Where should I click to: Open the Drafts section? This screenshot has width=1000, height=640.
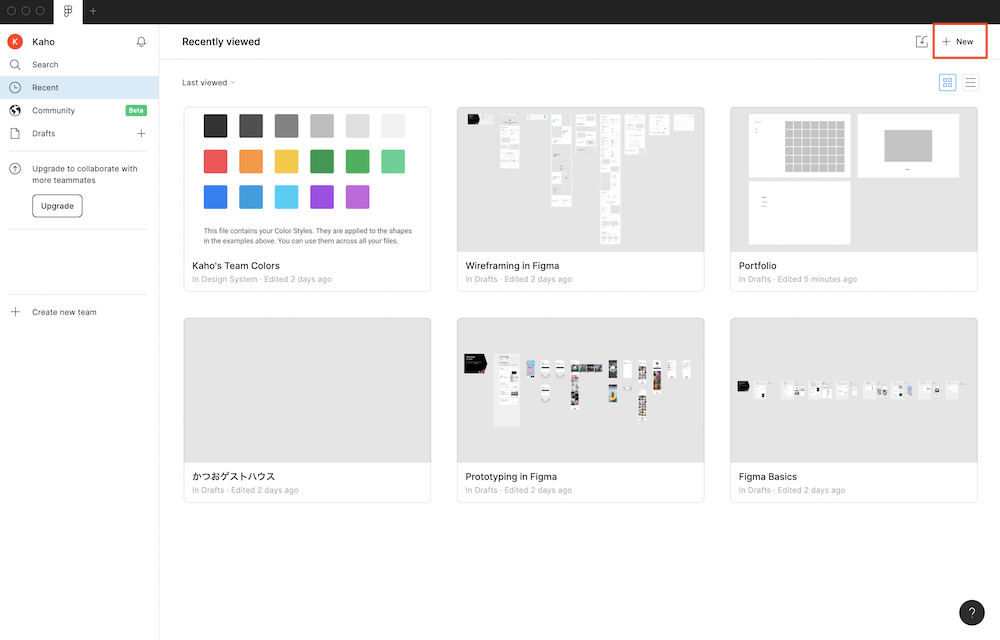coord(79,133)
